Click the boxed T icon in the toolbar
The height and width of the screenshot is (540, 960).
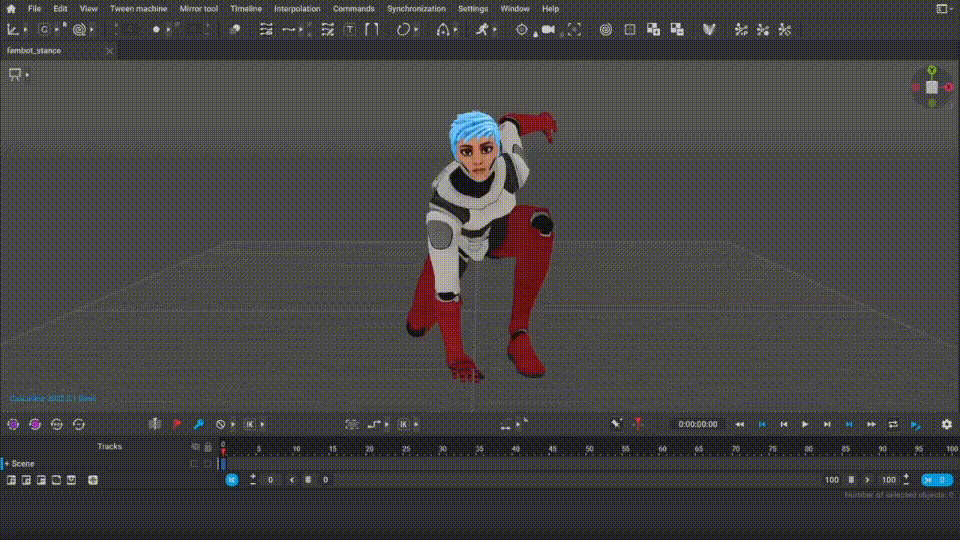(349, 30)
